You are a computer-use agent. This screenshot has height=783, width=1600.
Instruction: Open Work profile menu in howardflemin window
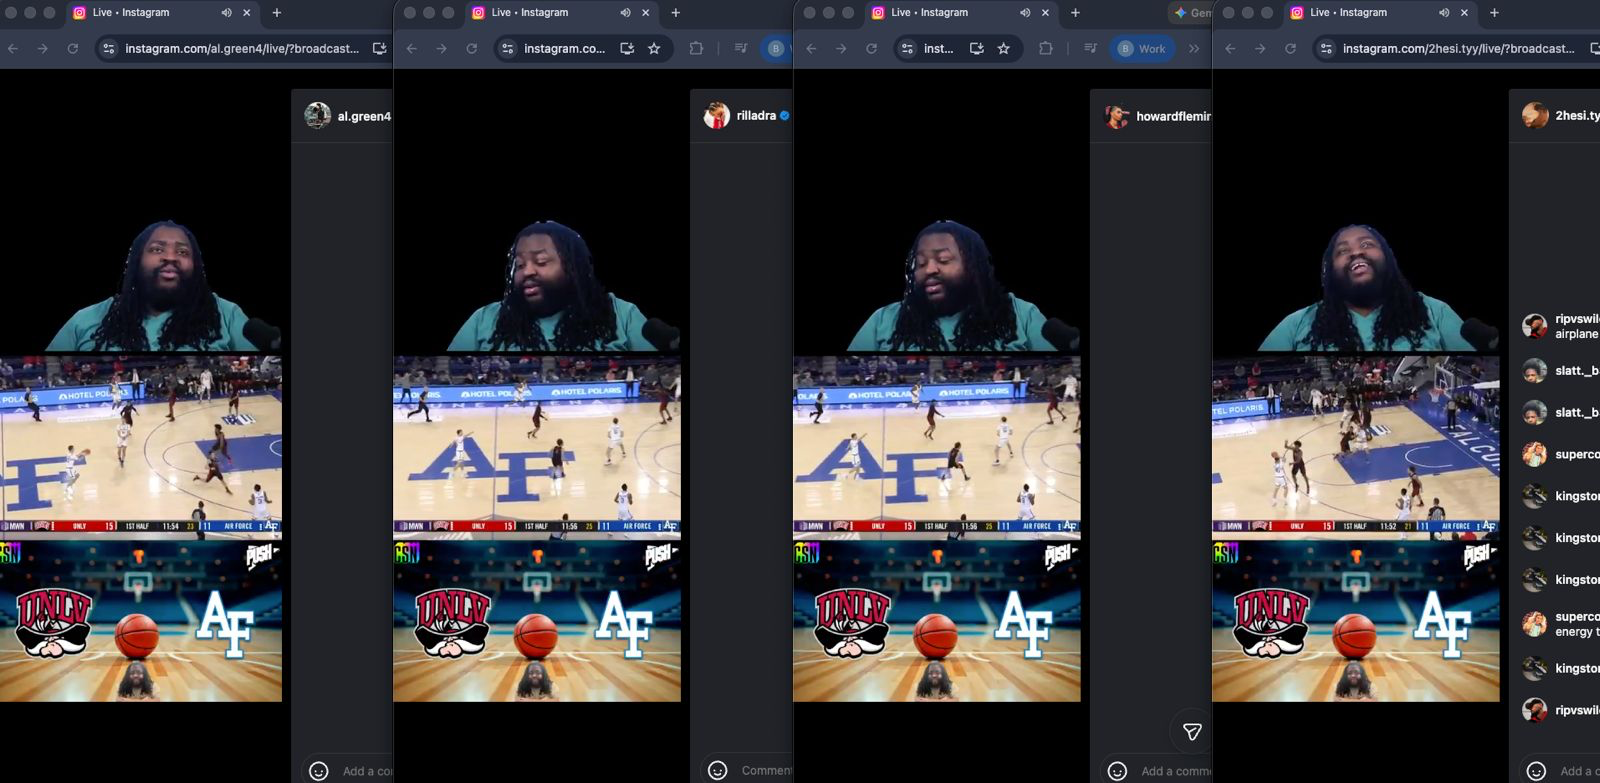(1142, 48)
